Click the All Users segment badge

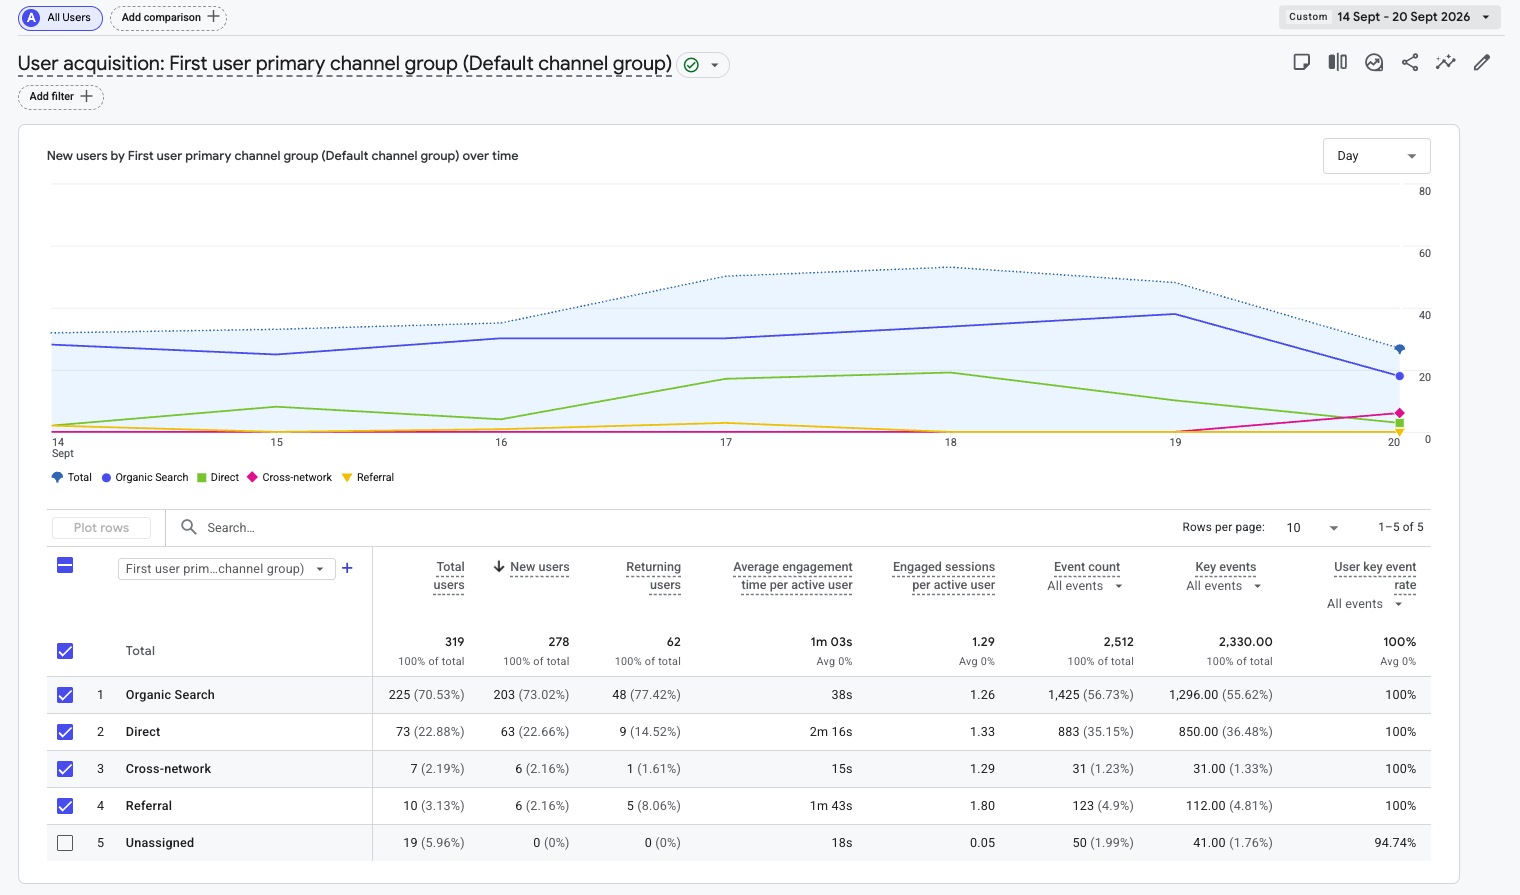click(x=60, y=17)
